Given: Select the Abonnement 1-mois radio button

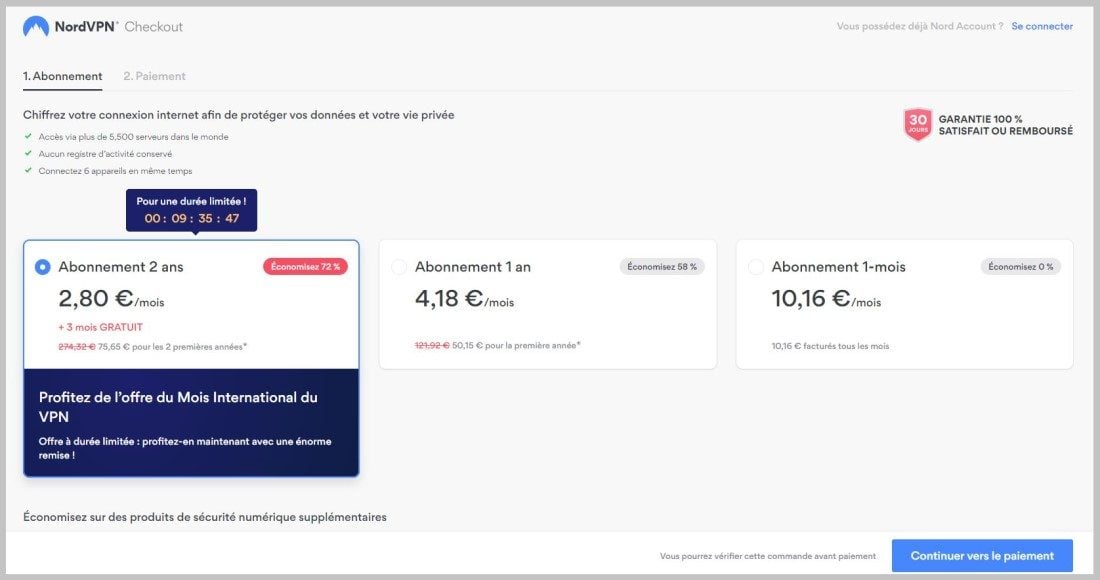Looking at the screenshot, I should 756,267.
